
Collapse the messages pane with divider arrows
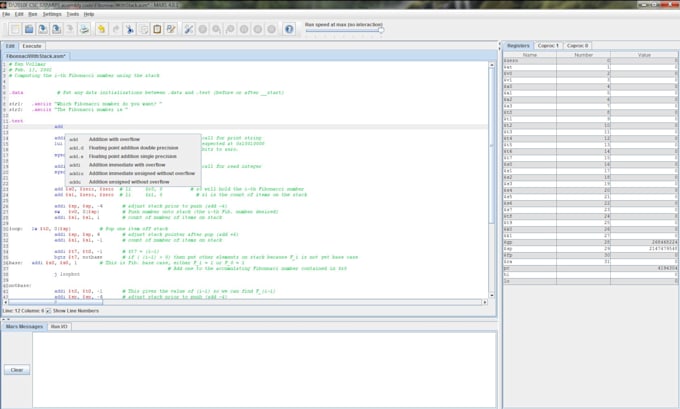[8, 319]
